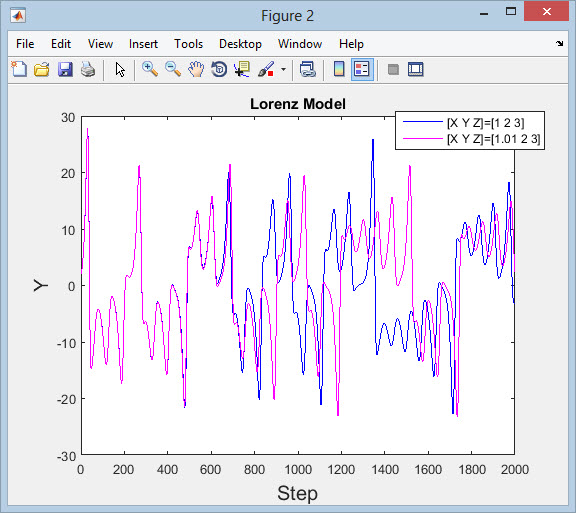576x513 pixels.
Task: Click the Link Plot icon
Action: [x=307, y=69]
